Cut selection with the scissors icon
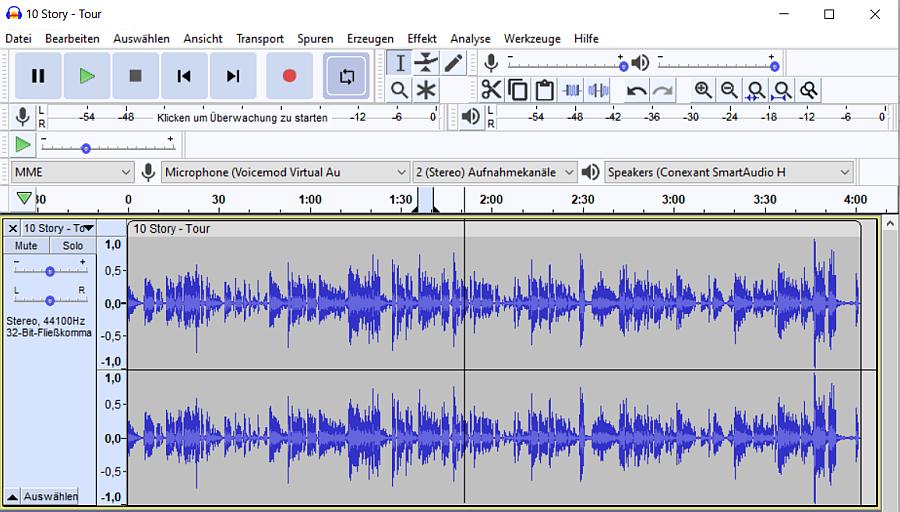Viewport: 900px width, 512px height. (491, 90)
